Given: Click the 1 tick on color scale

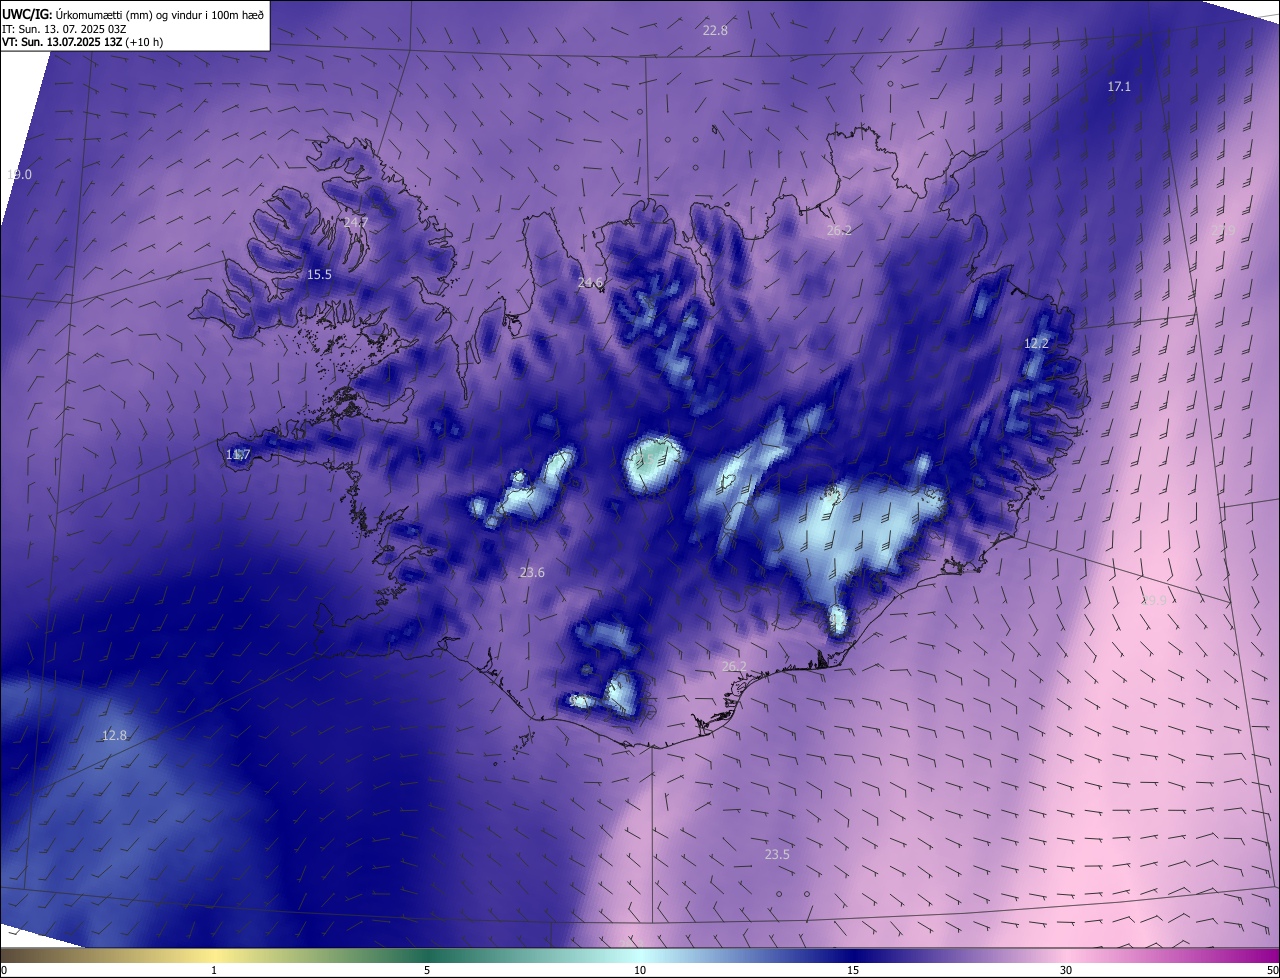Looking at the screenshot, I should 214,970.
